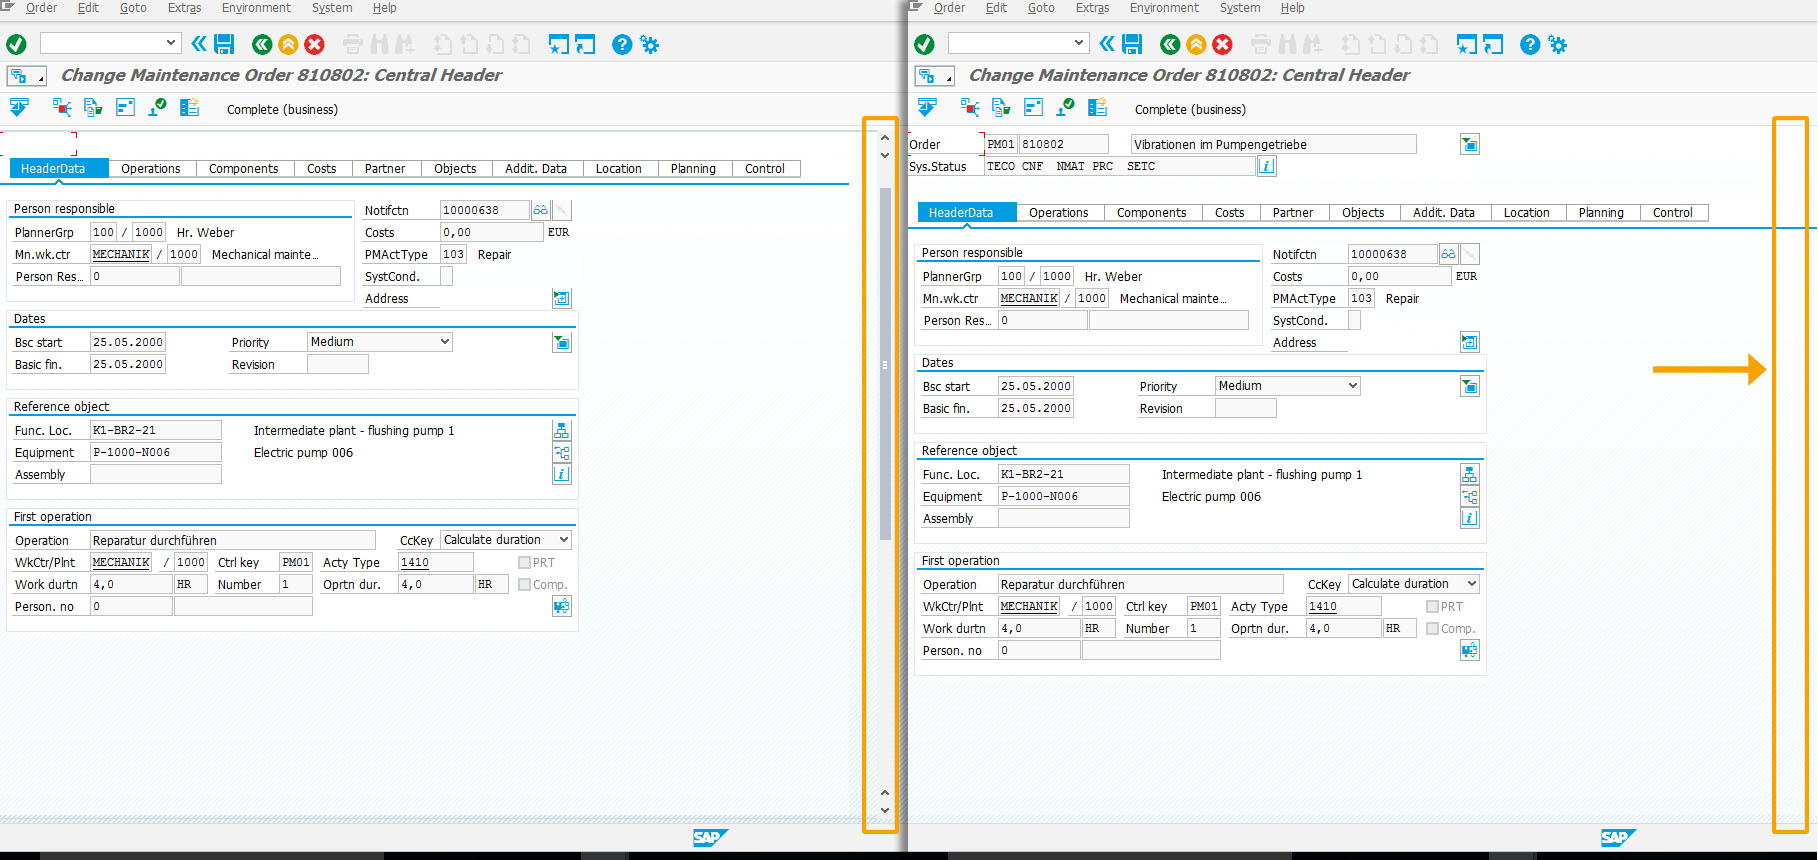Open Environment menu in right window
This screenshot has width=1818, height=860.
(x=1164, y=8)
